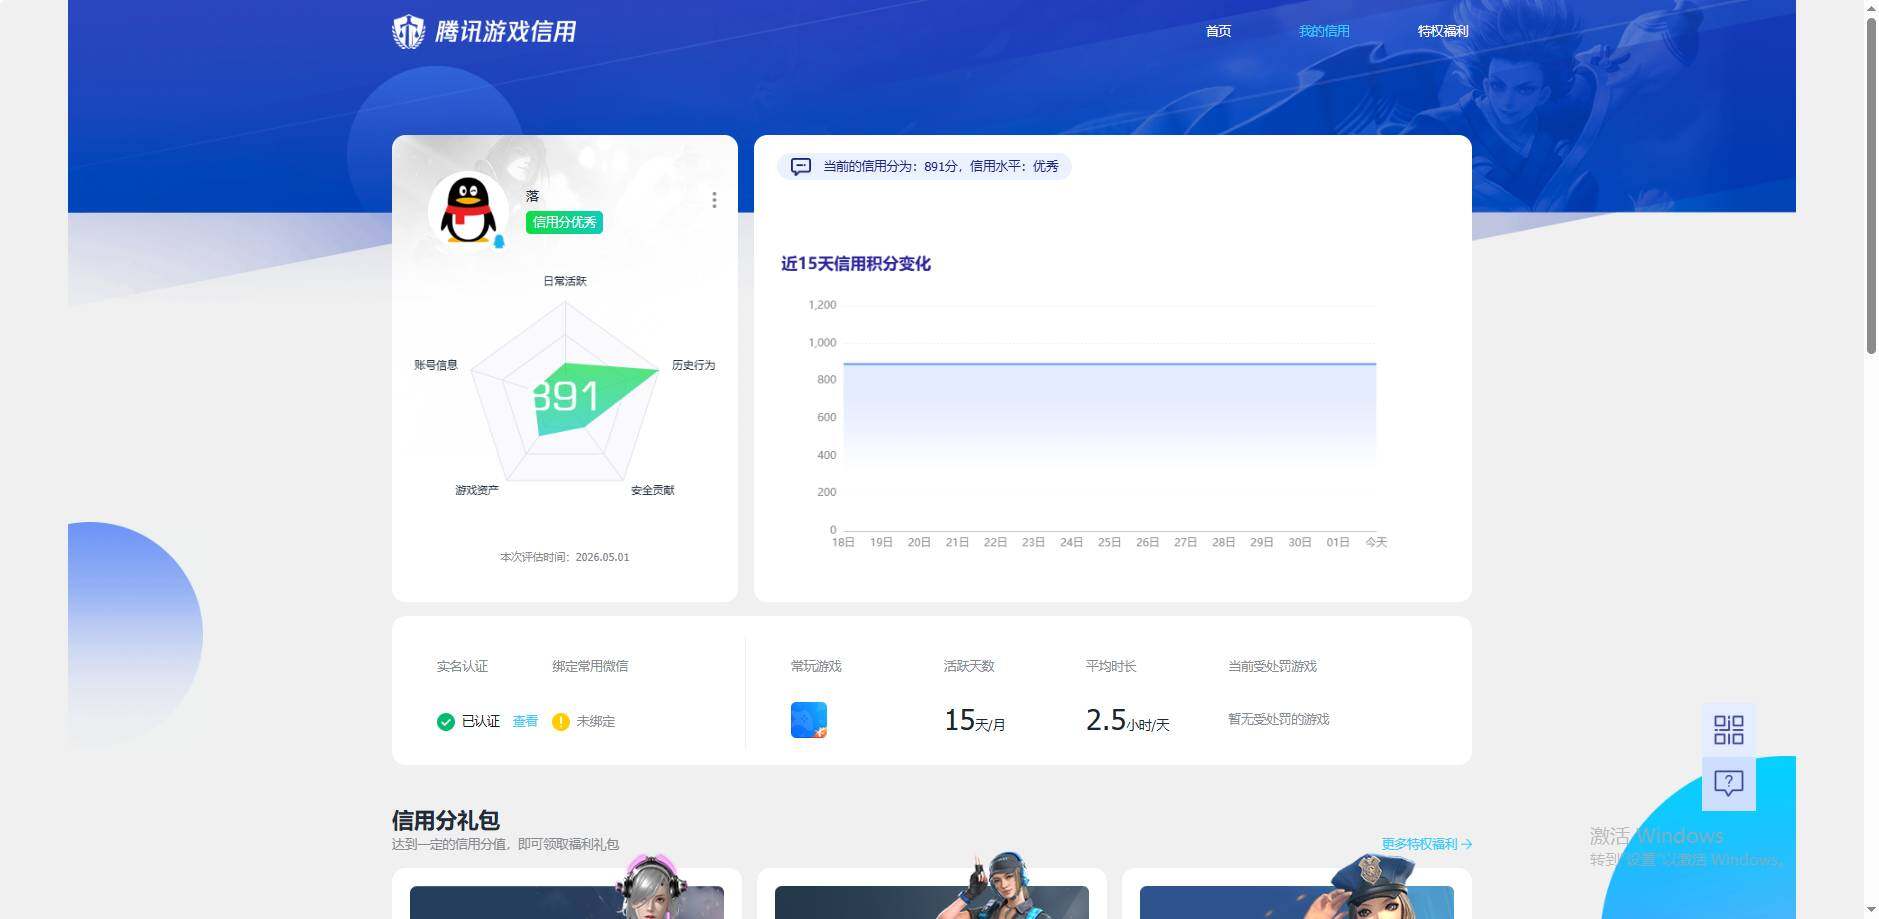The image size is (1879, 919).
Task: Click the page vertical scrollbar thumb
Action: click(x=1871, y=185)
